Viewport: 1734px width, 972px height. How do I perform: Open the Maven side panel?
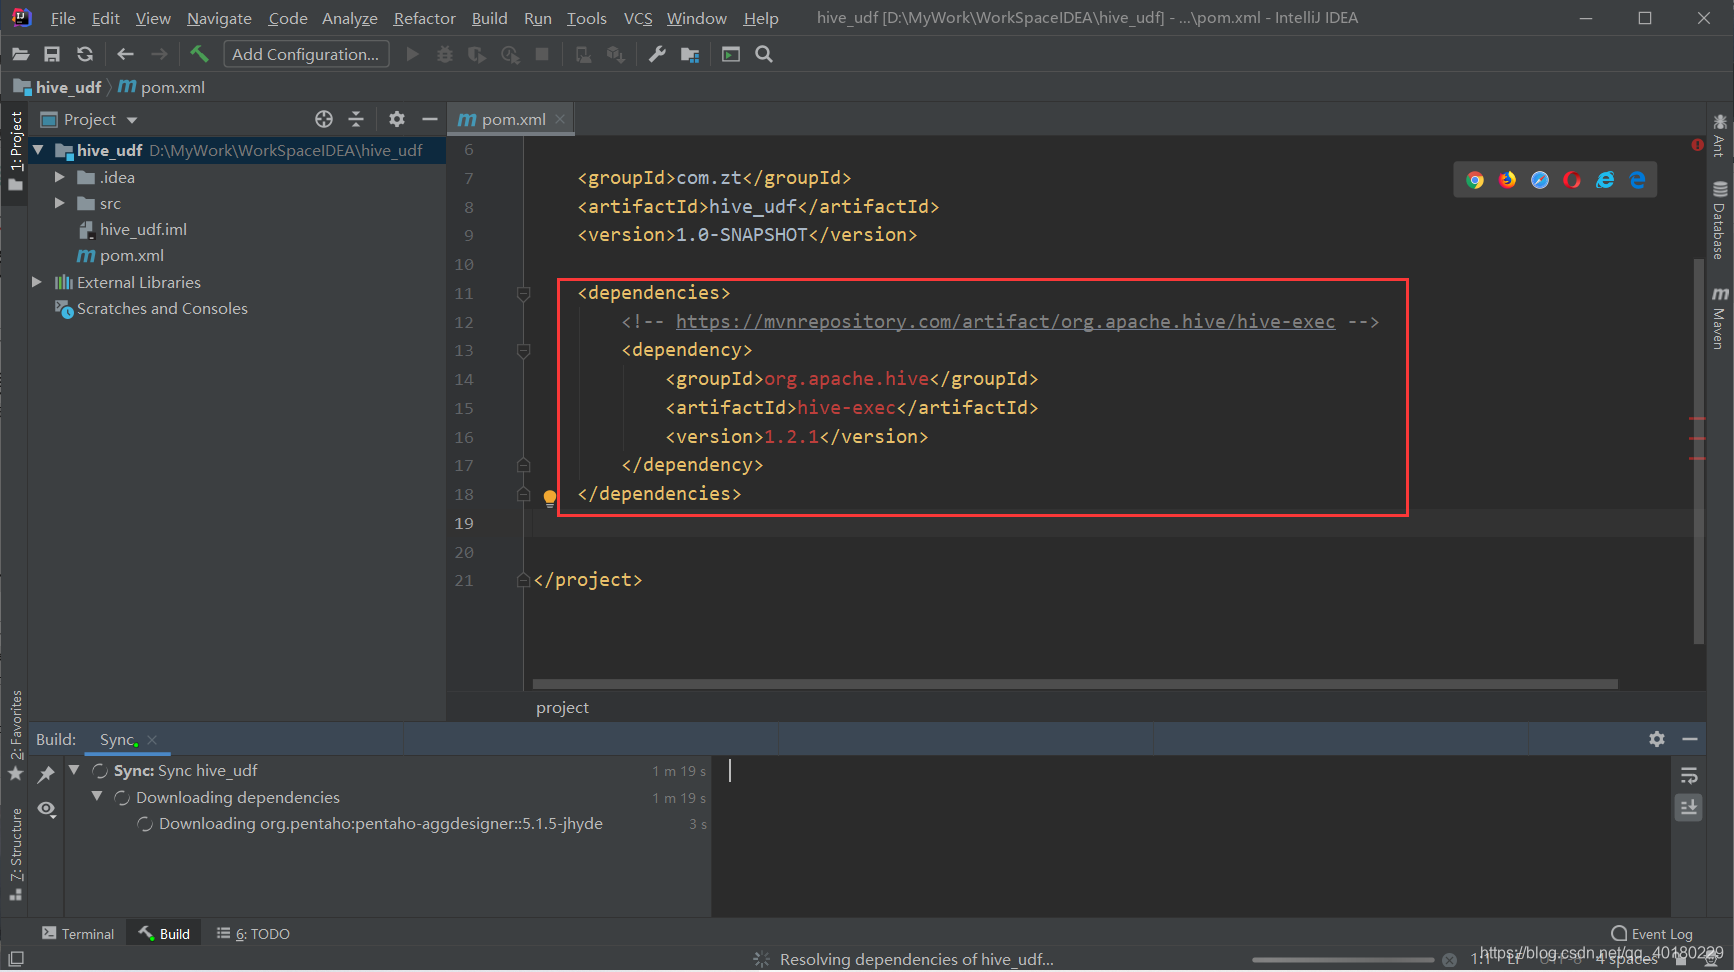(x=1720, y=318)
